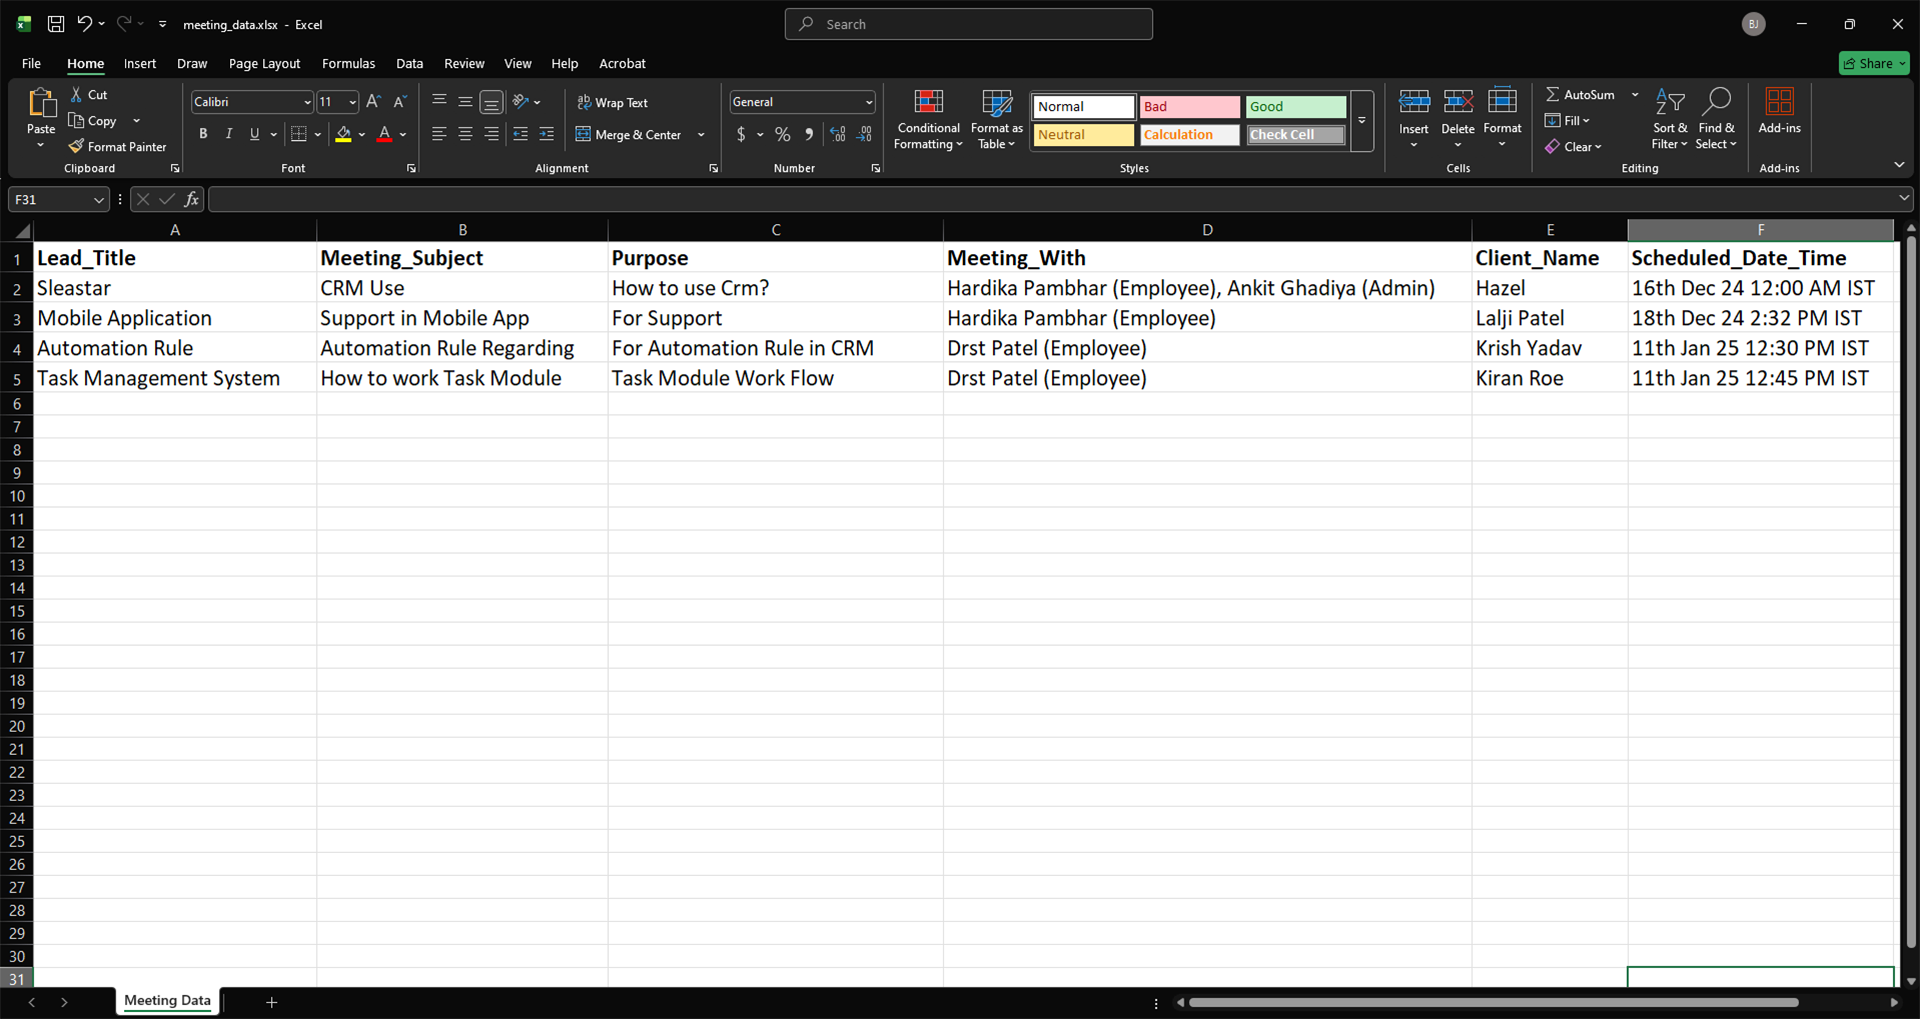The width and height of the screenshot is (1920, 1019).
Task: Click the Format Painter icon
Action: pyautogui.click(x=76, y=147)
